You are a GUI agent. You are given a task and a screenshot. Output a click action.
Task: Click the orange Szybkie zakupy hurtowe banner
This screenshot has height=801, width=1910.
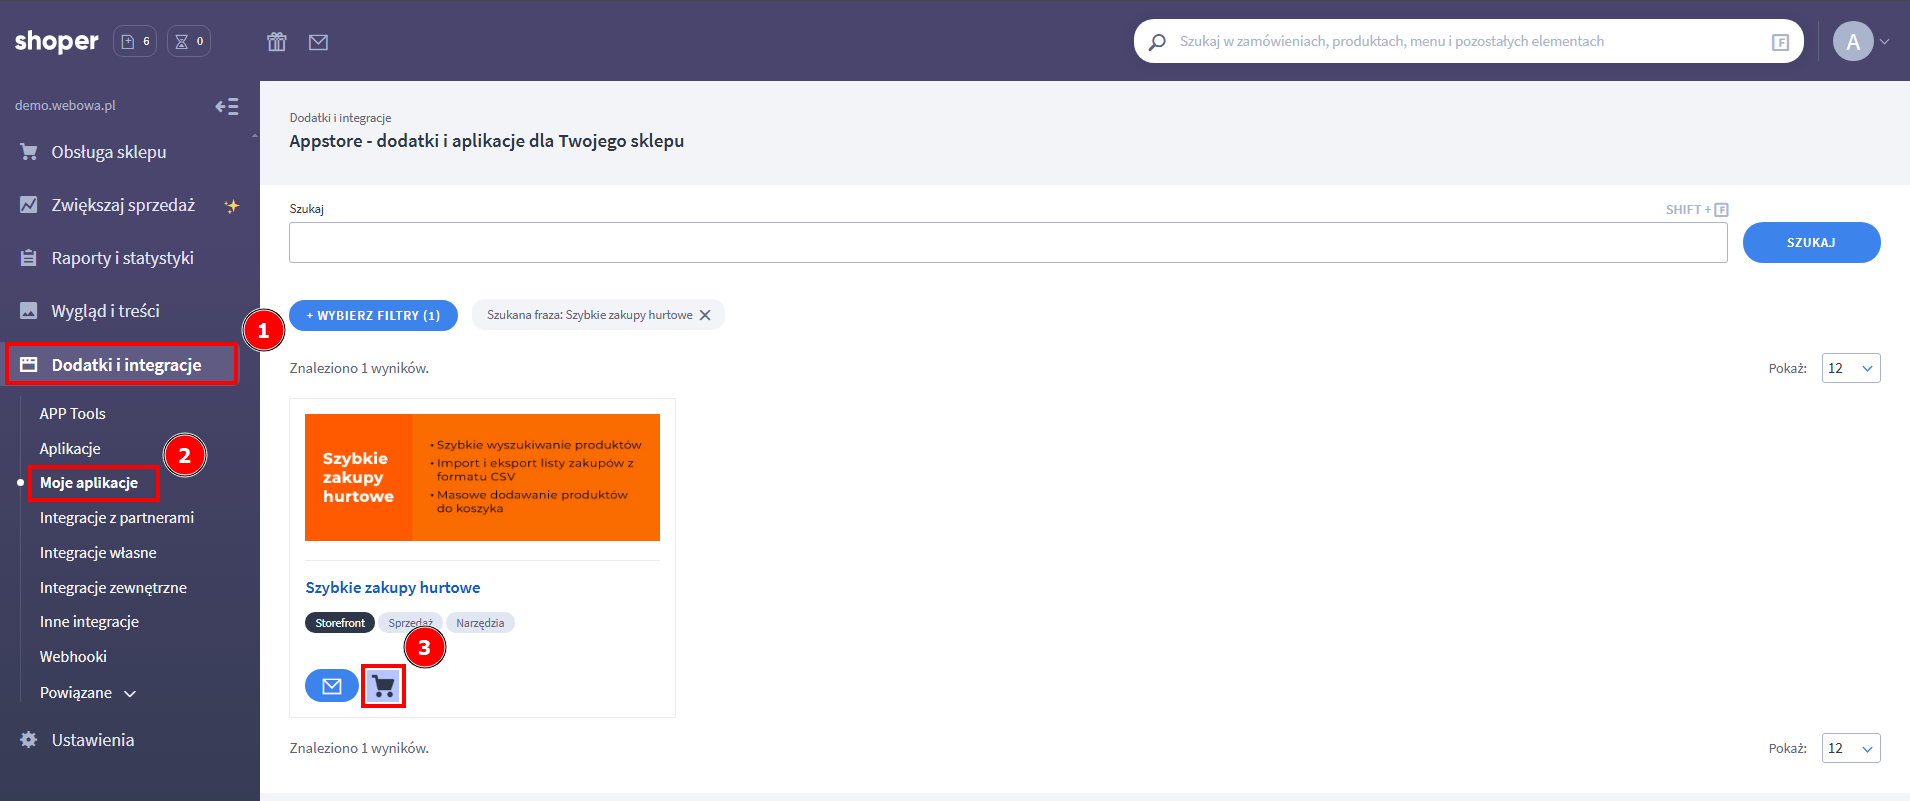(482, 477)
